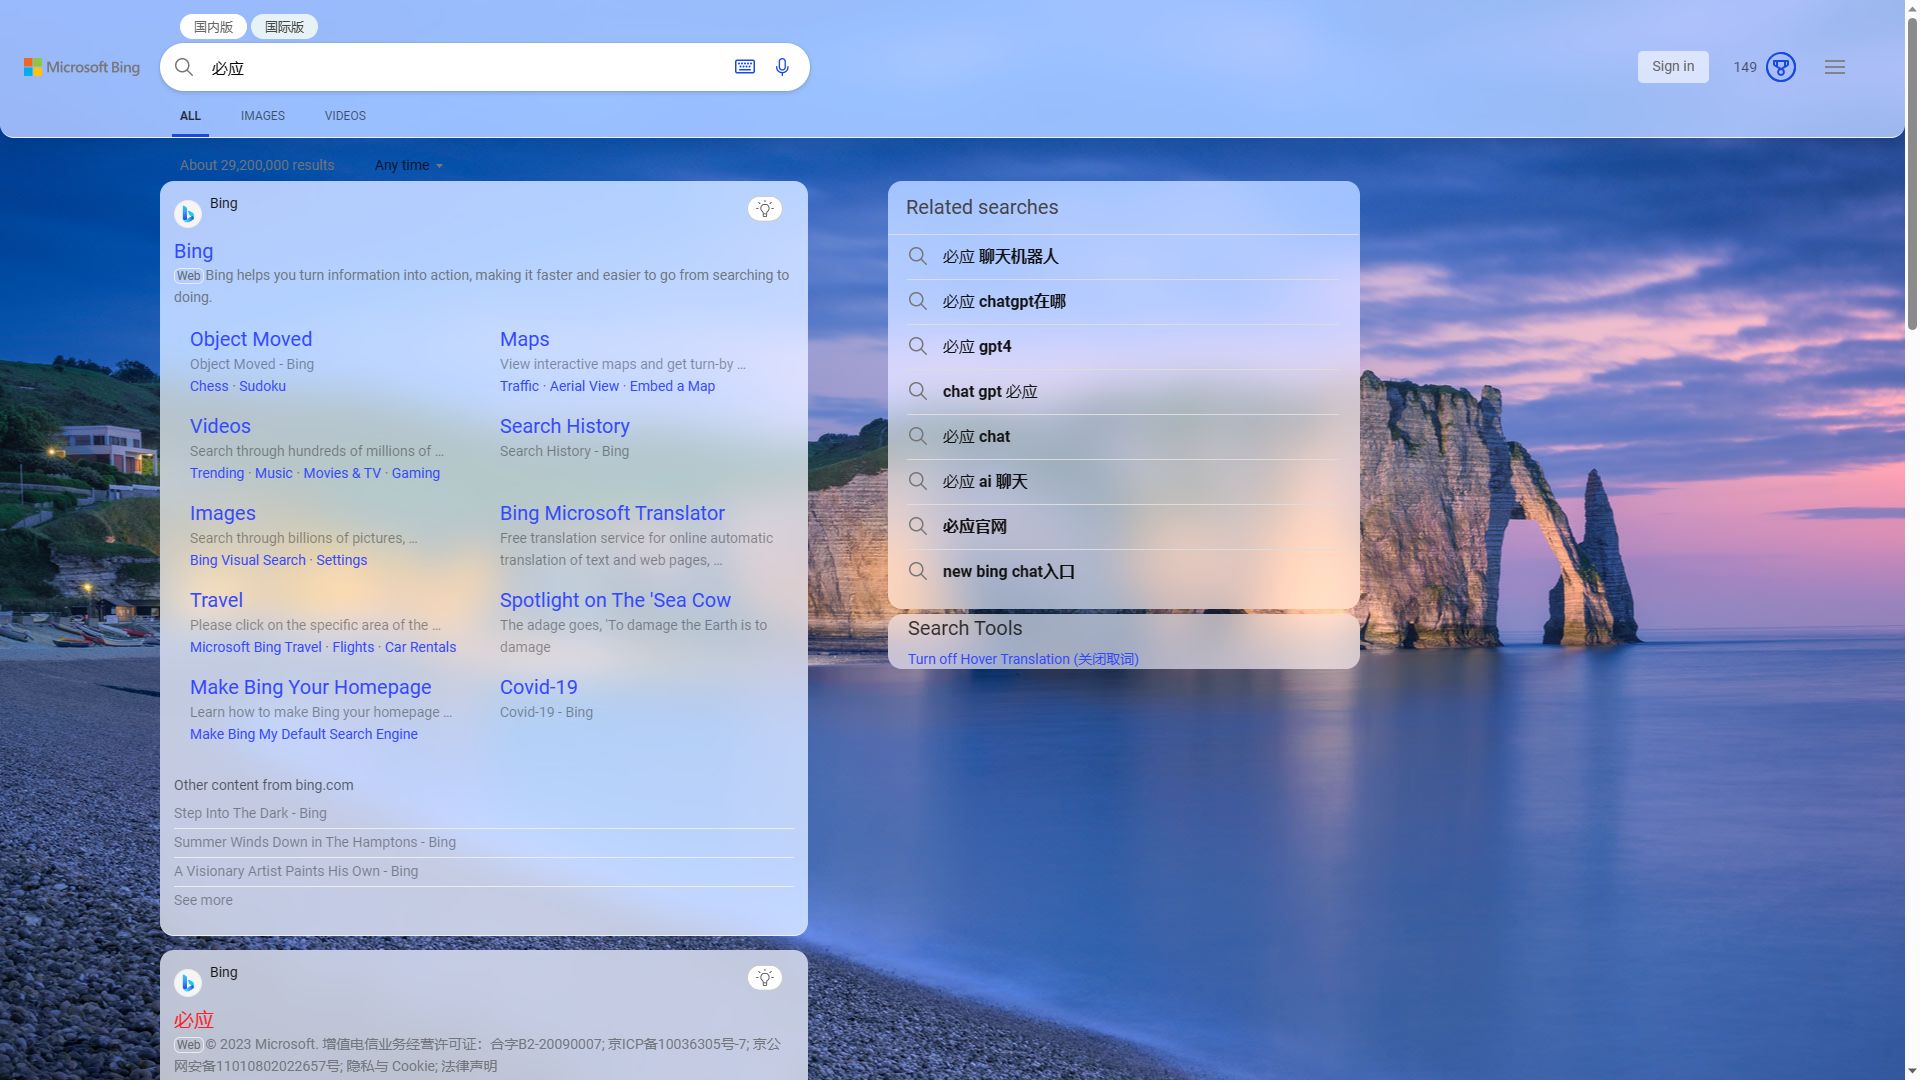
Task: Switch to the IMAGES tab
Action: pyautogui.click(x=263, y=116)
